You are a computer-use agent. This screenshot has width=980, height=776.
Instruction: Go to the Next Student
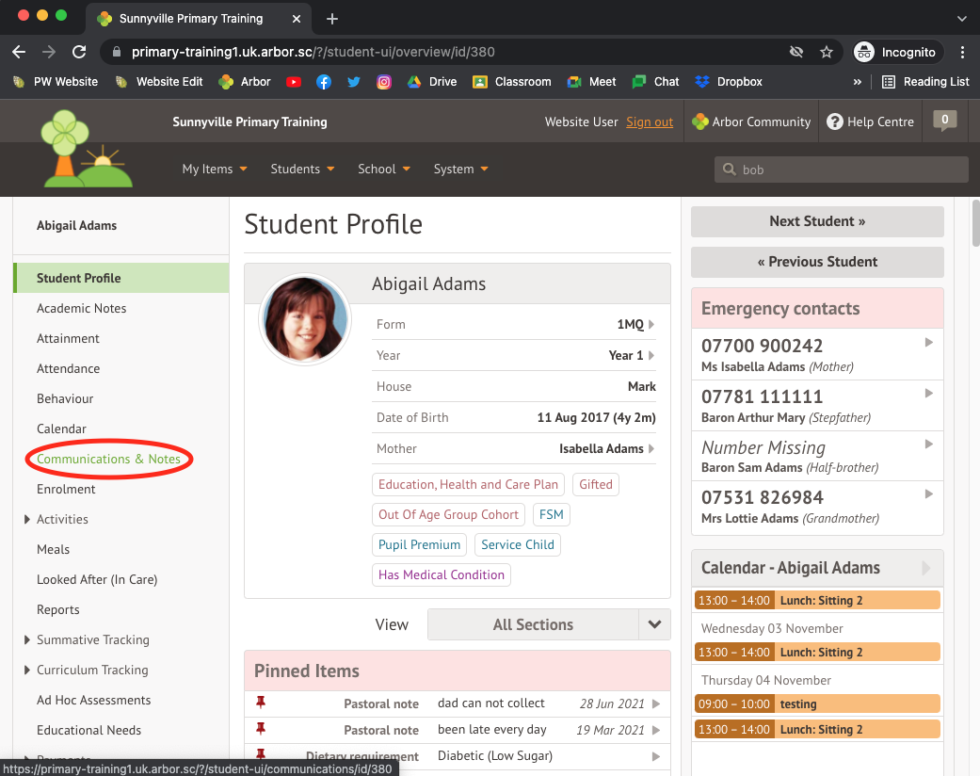point(817,221)
